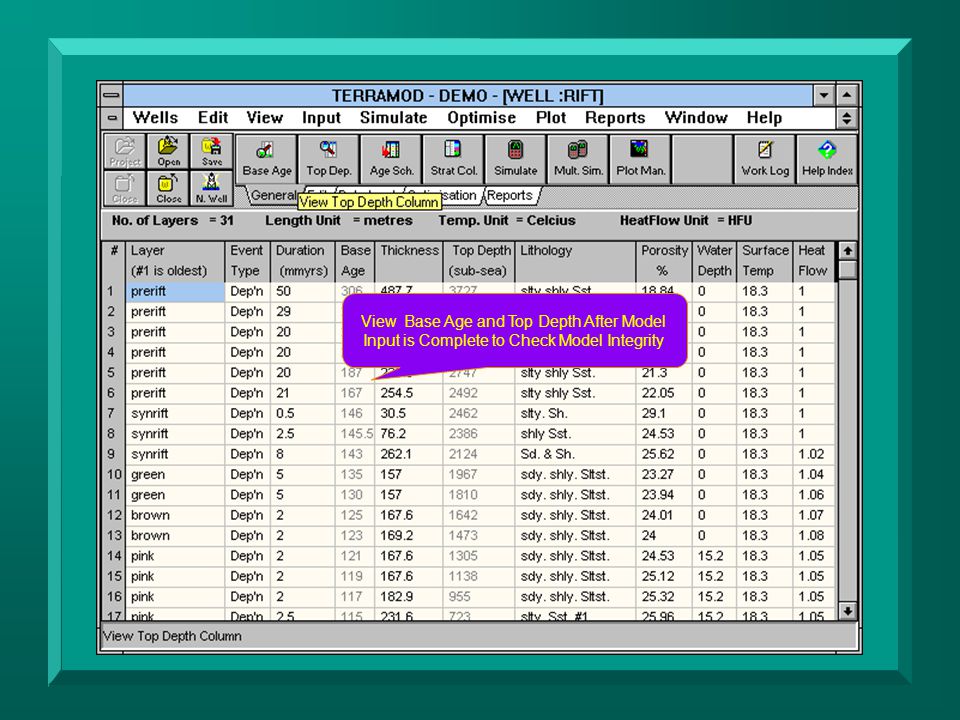Screen dimensions: 960x720
Task: Open Plot Man. from the toolbar
Action: coord(640,159)
